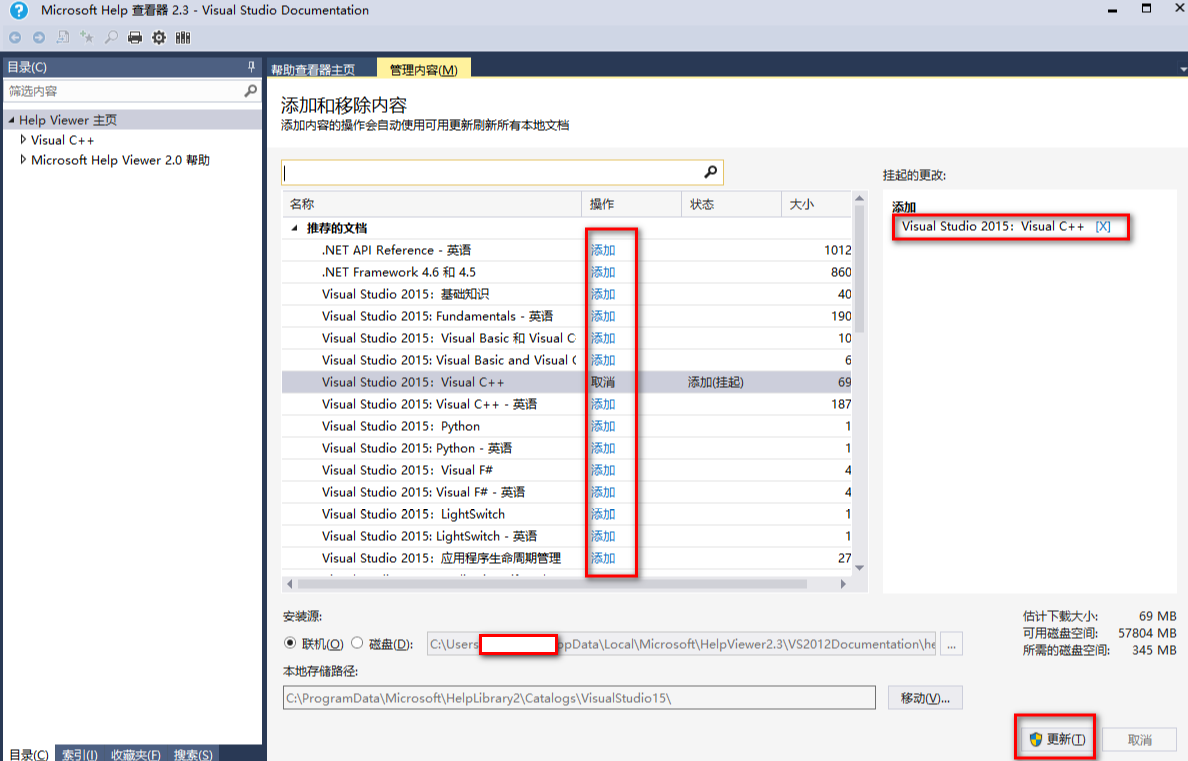Click 添加 for Python - 英语 row

pos(603,448)
